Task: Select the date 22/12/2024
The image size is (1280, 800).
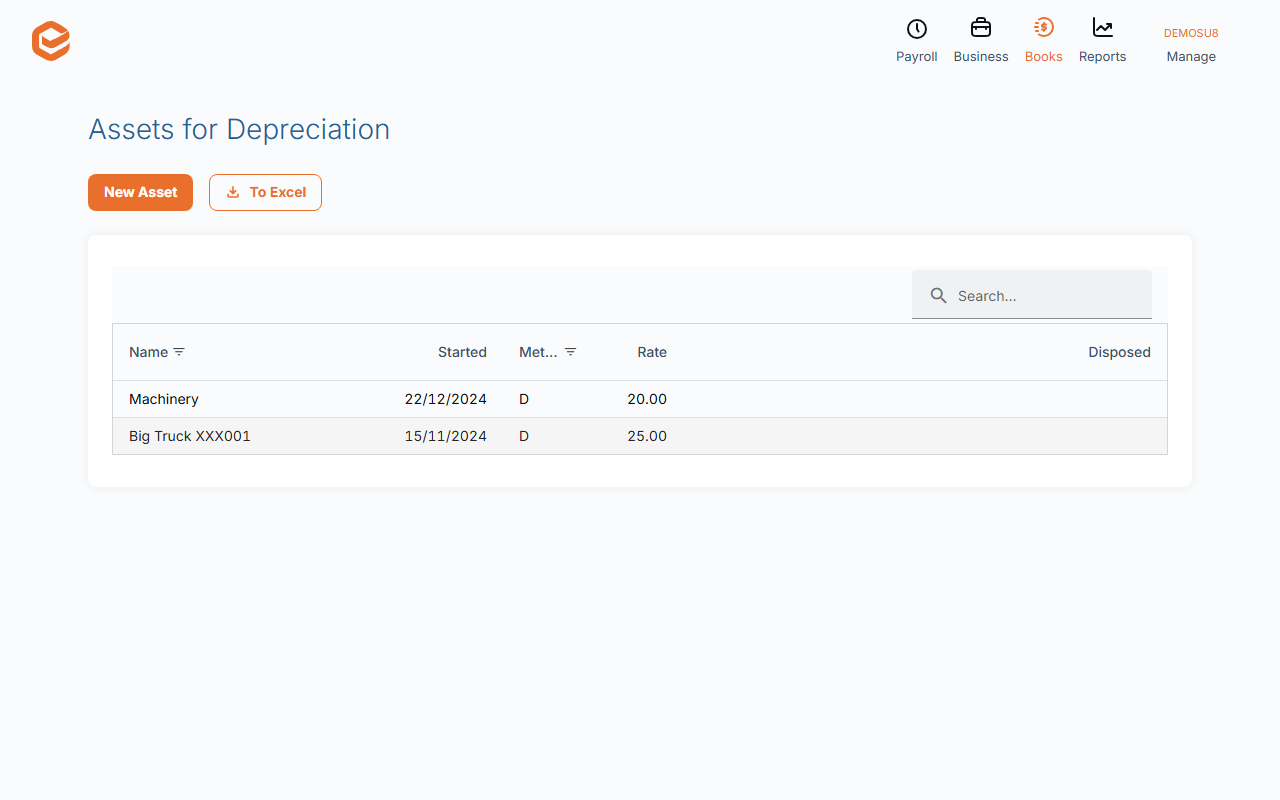Action: click(446, 399)
